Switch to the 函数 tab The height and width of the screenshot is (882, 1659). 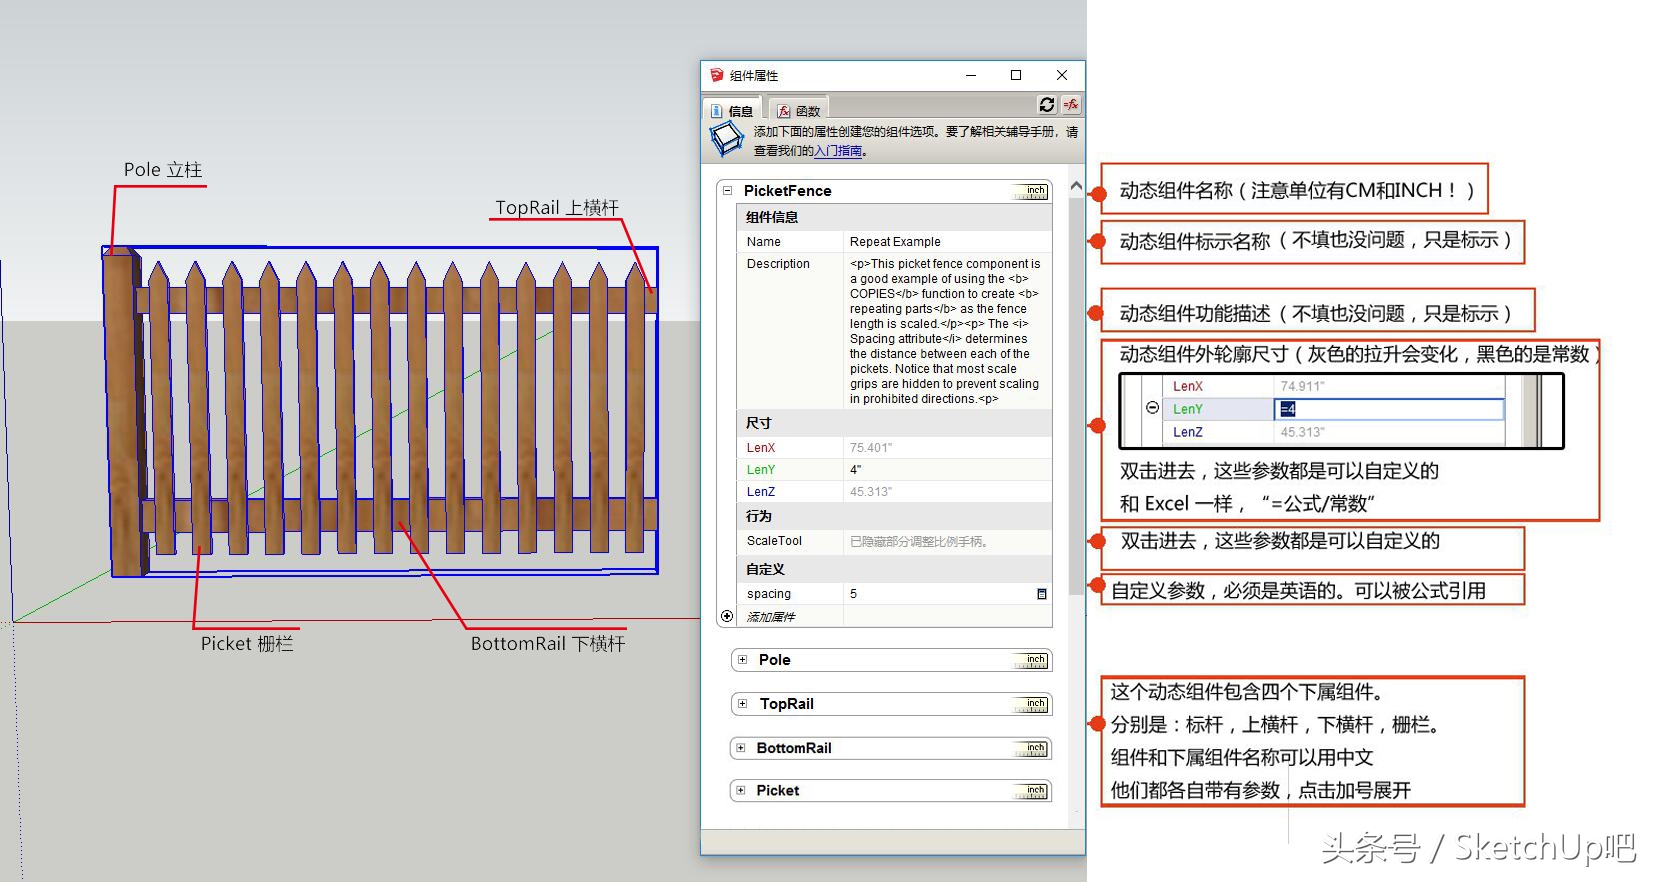tap(799, 110)
